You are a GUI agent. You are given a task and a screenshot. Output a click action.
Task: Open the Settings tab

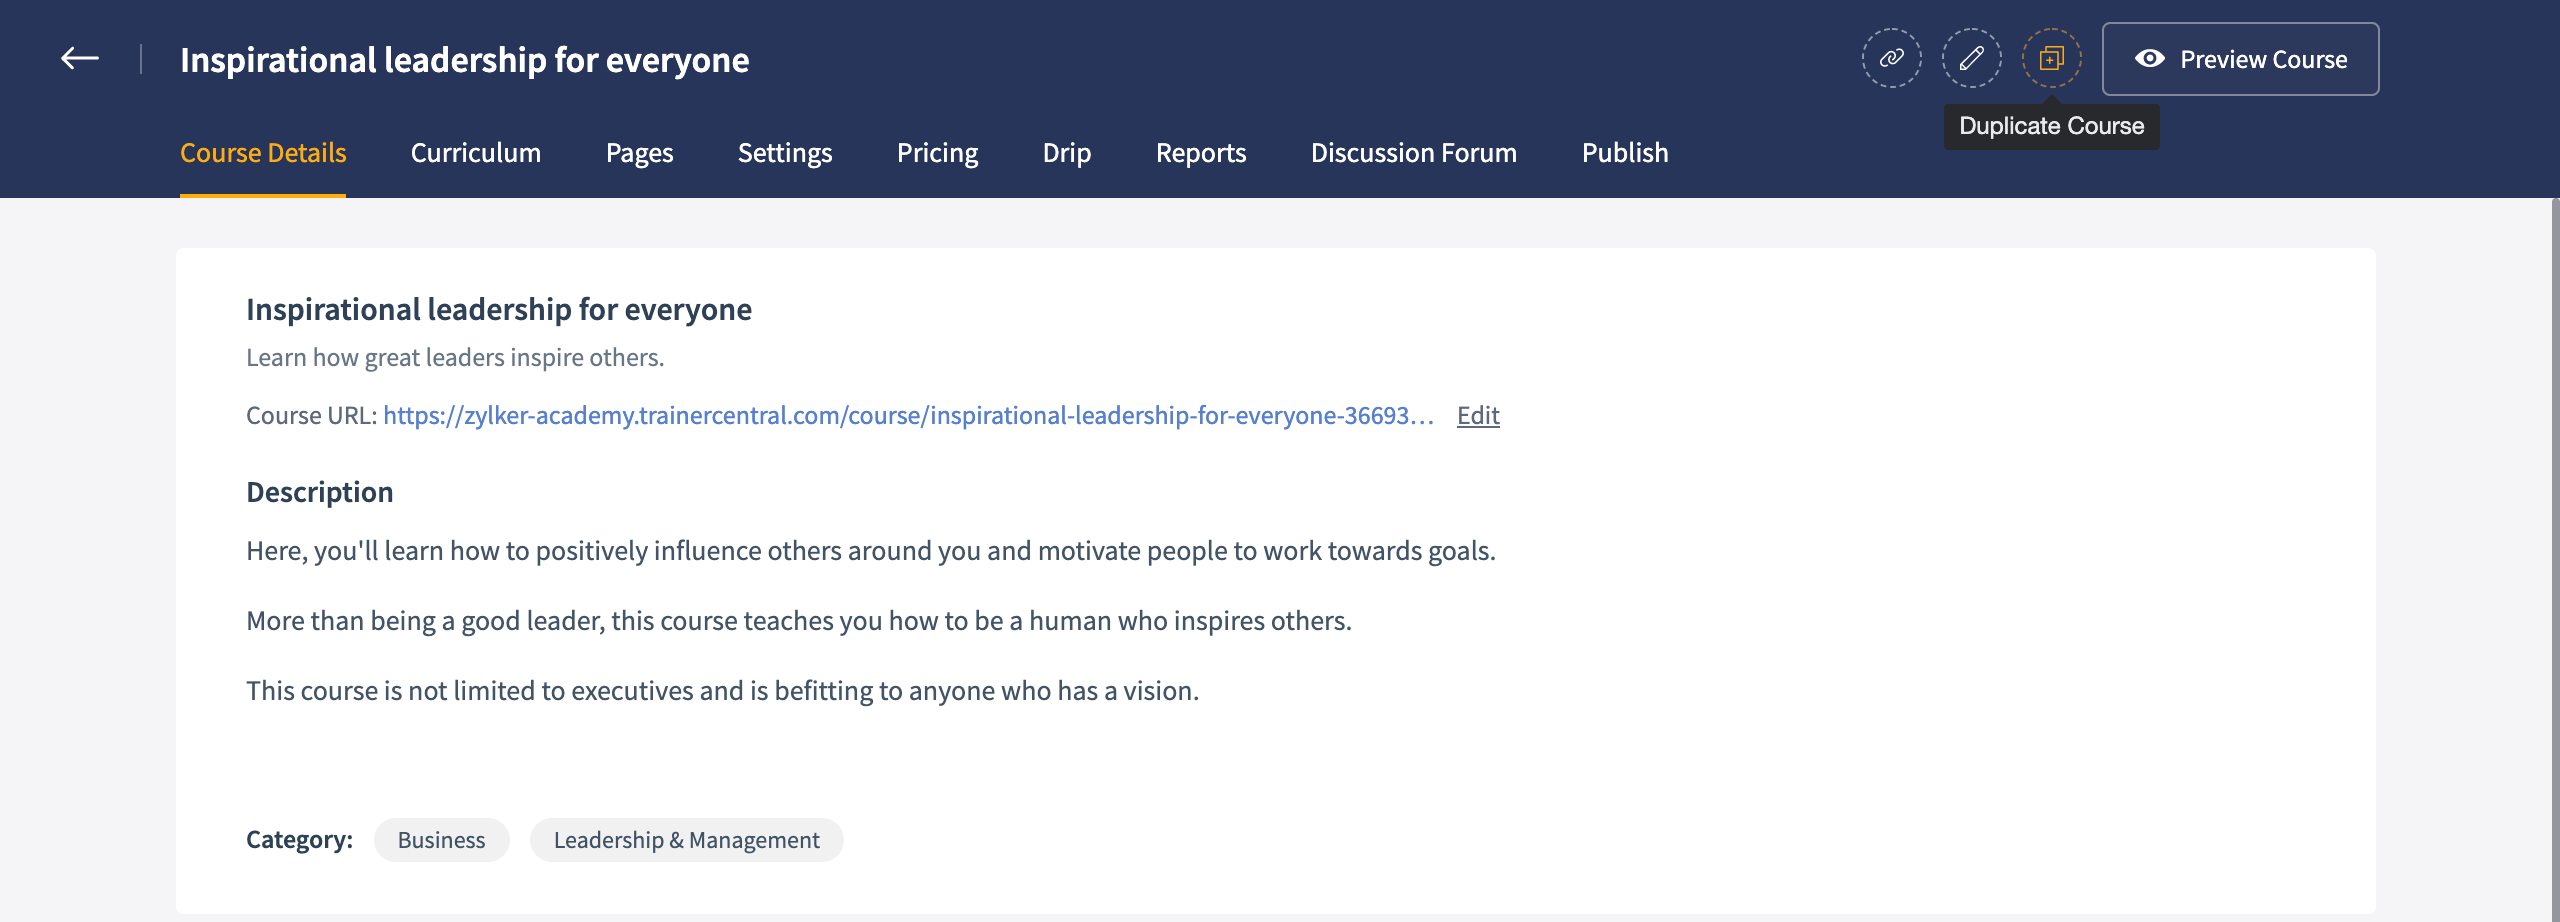[785, 153]
